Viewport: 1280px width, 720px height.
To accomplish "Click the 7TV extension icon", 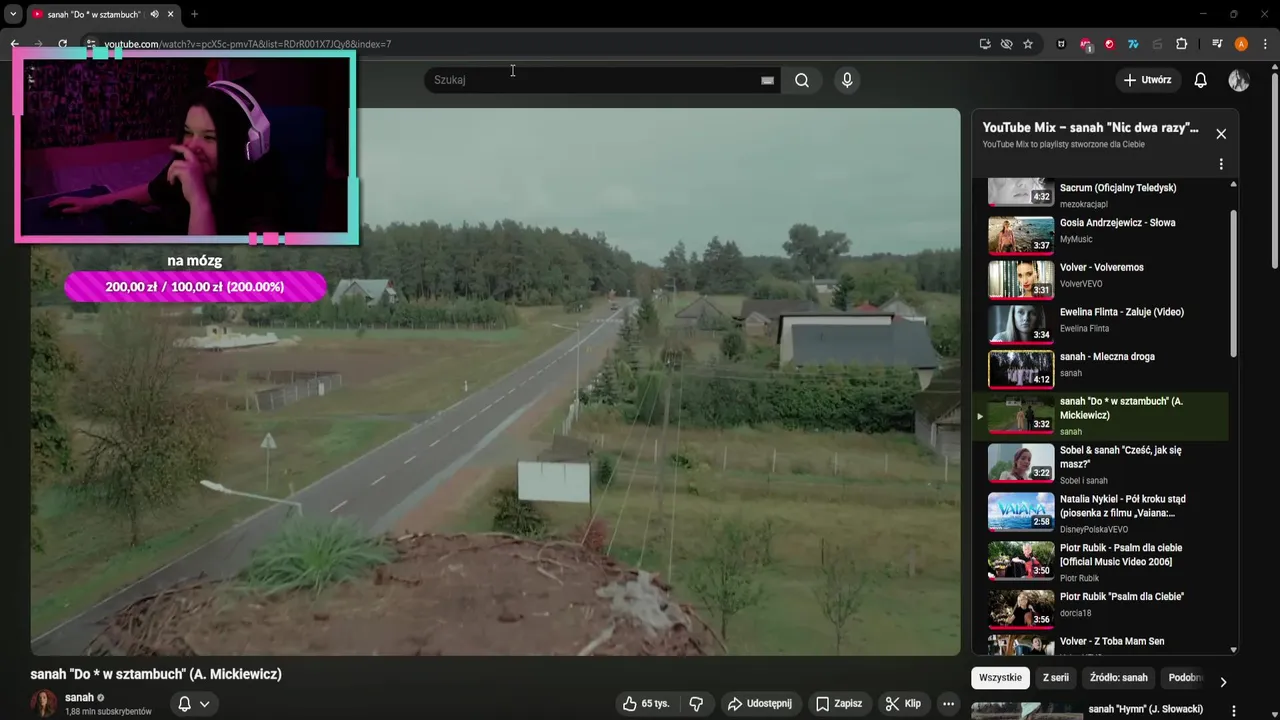I will pyautogui.click(x=1133, y=44).
